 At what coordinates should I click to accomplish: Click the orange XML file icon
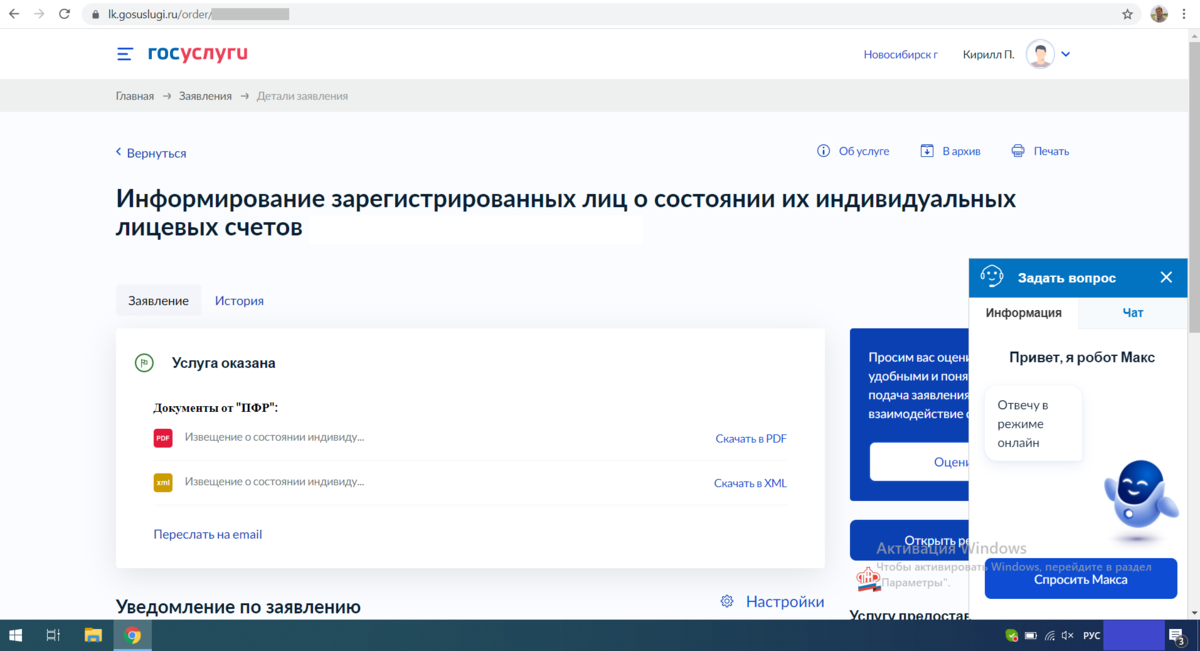(x=162, y=483)
